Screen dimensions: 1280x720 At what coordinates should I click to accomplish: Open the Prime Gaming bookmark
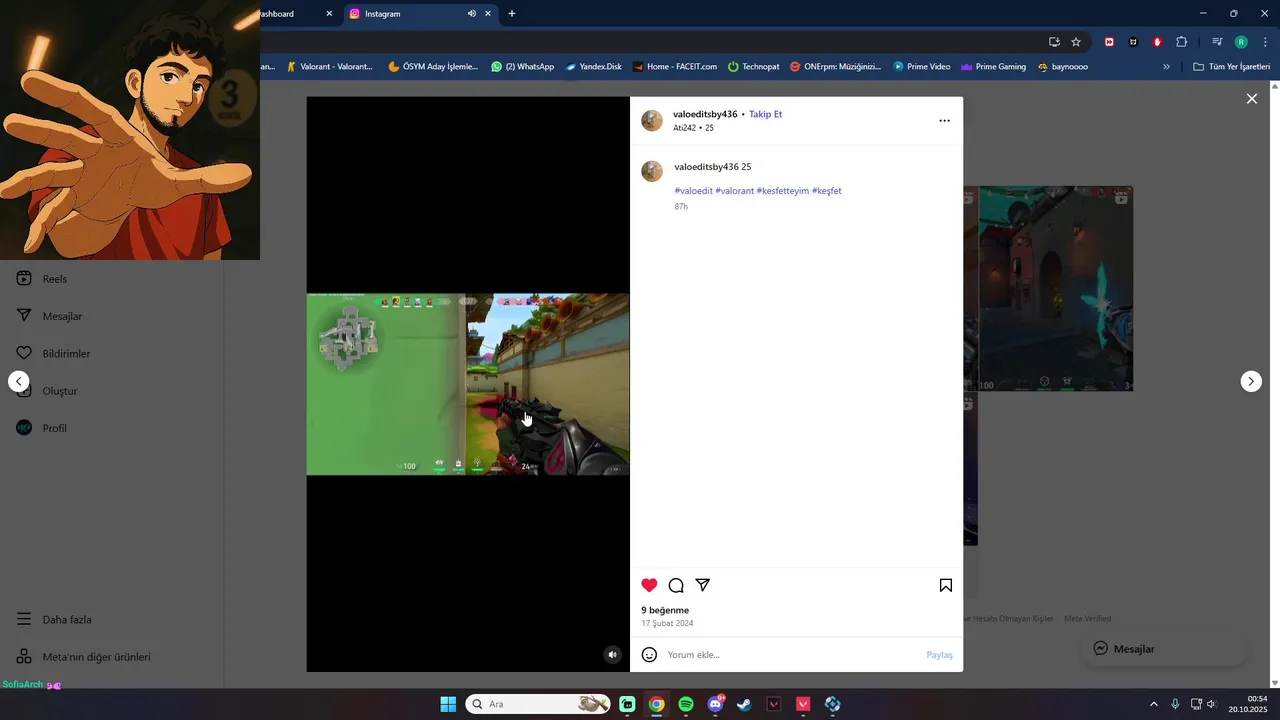pyautogui.click(x=993, y=67)
